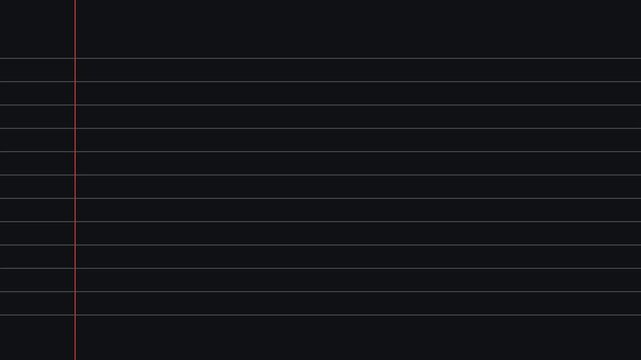Click the first writing row right of margin
This screenshot has width=641, height=360.
pos(359,70)
